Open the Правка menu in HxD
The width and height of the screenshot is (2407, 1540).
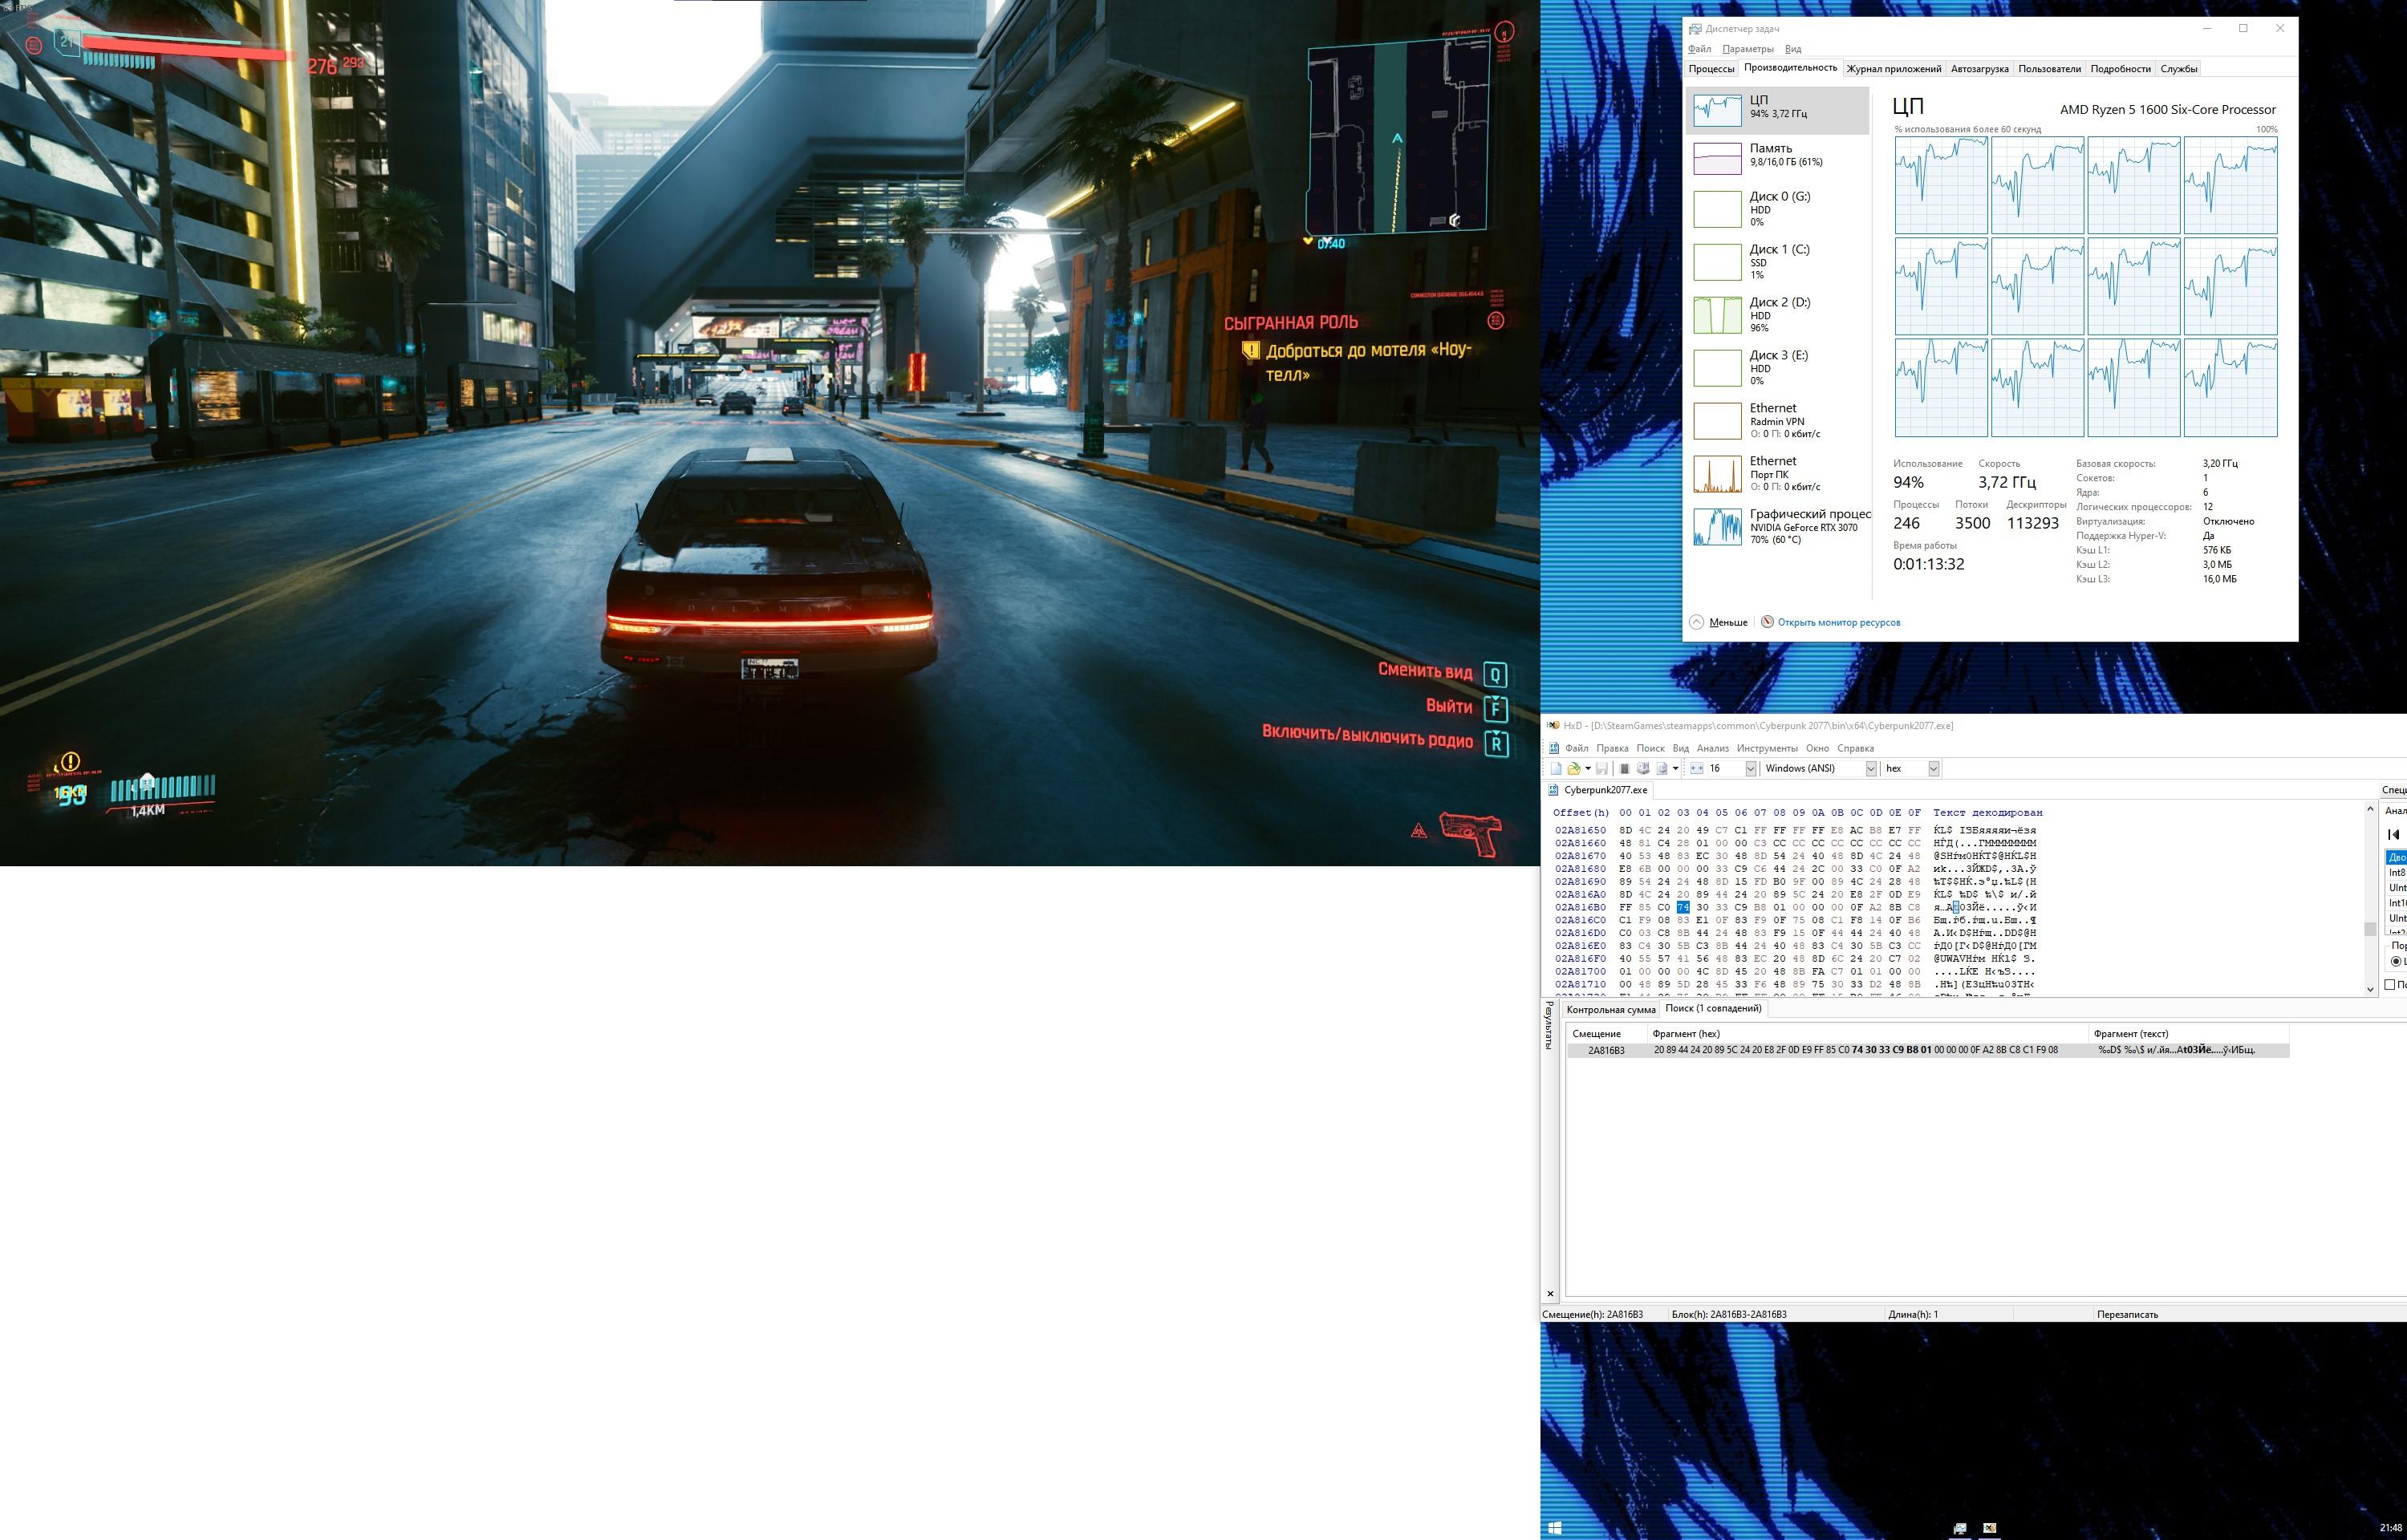[x=1613, y=749]
